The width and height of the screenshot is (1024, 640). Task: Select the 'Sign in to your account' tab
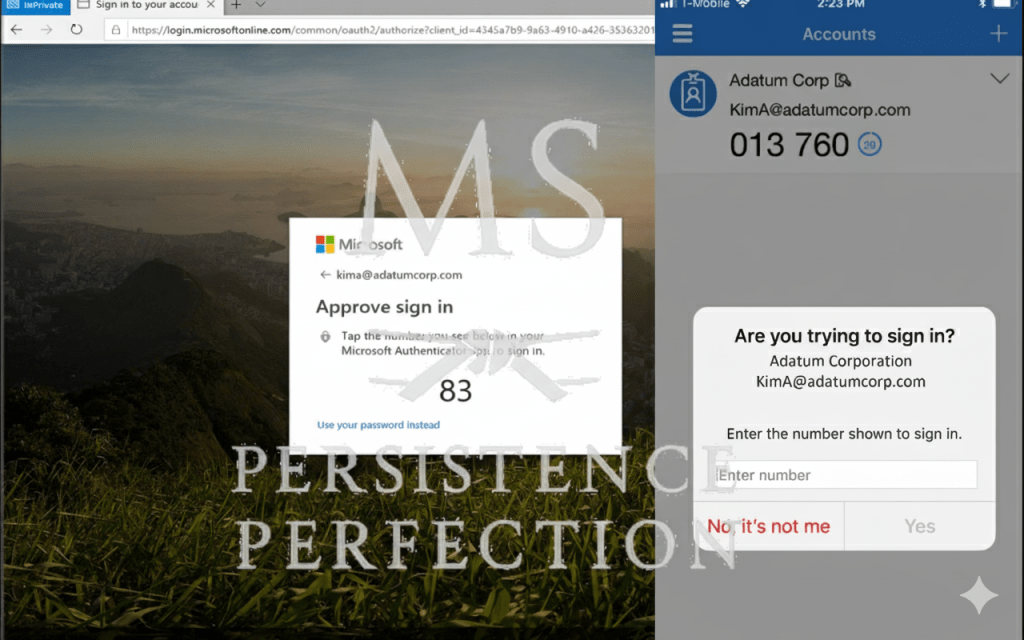click(x=145, y=6)
